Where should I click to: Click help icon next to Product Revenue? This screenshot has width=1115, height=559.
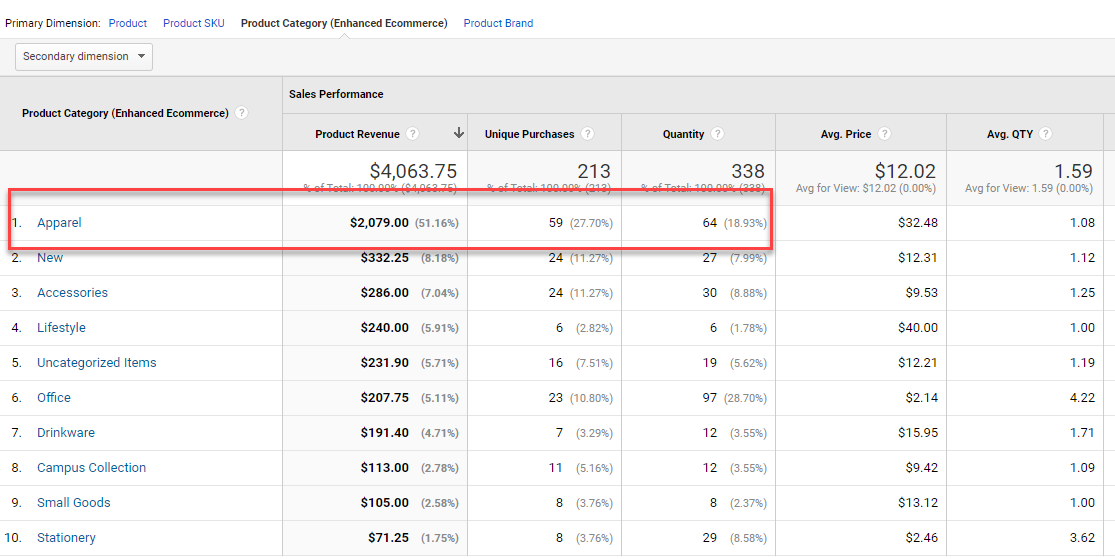click(413, 134)
